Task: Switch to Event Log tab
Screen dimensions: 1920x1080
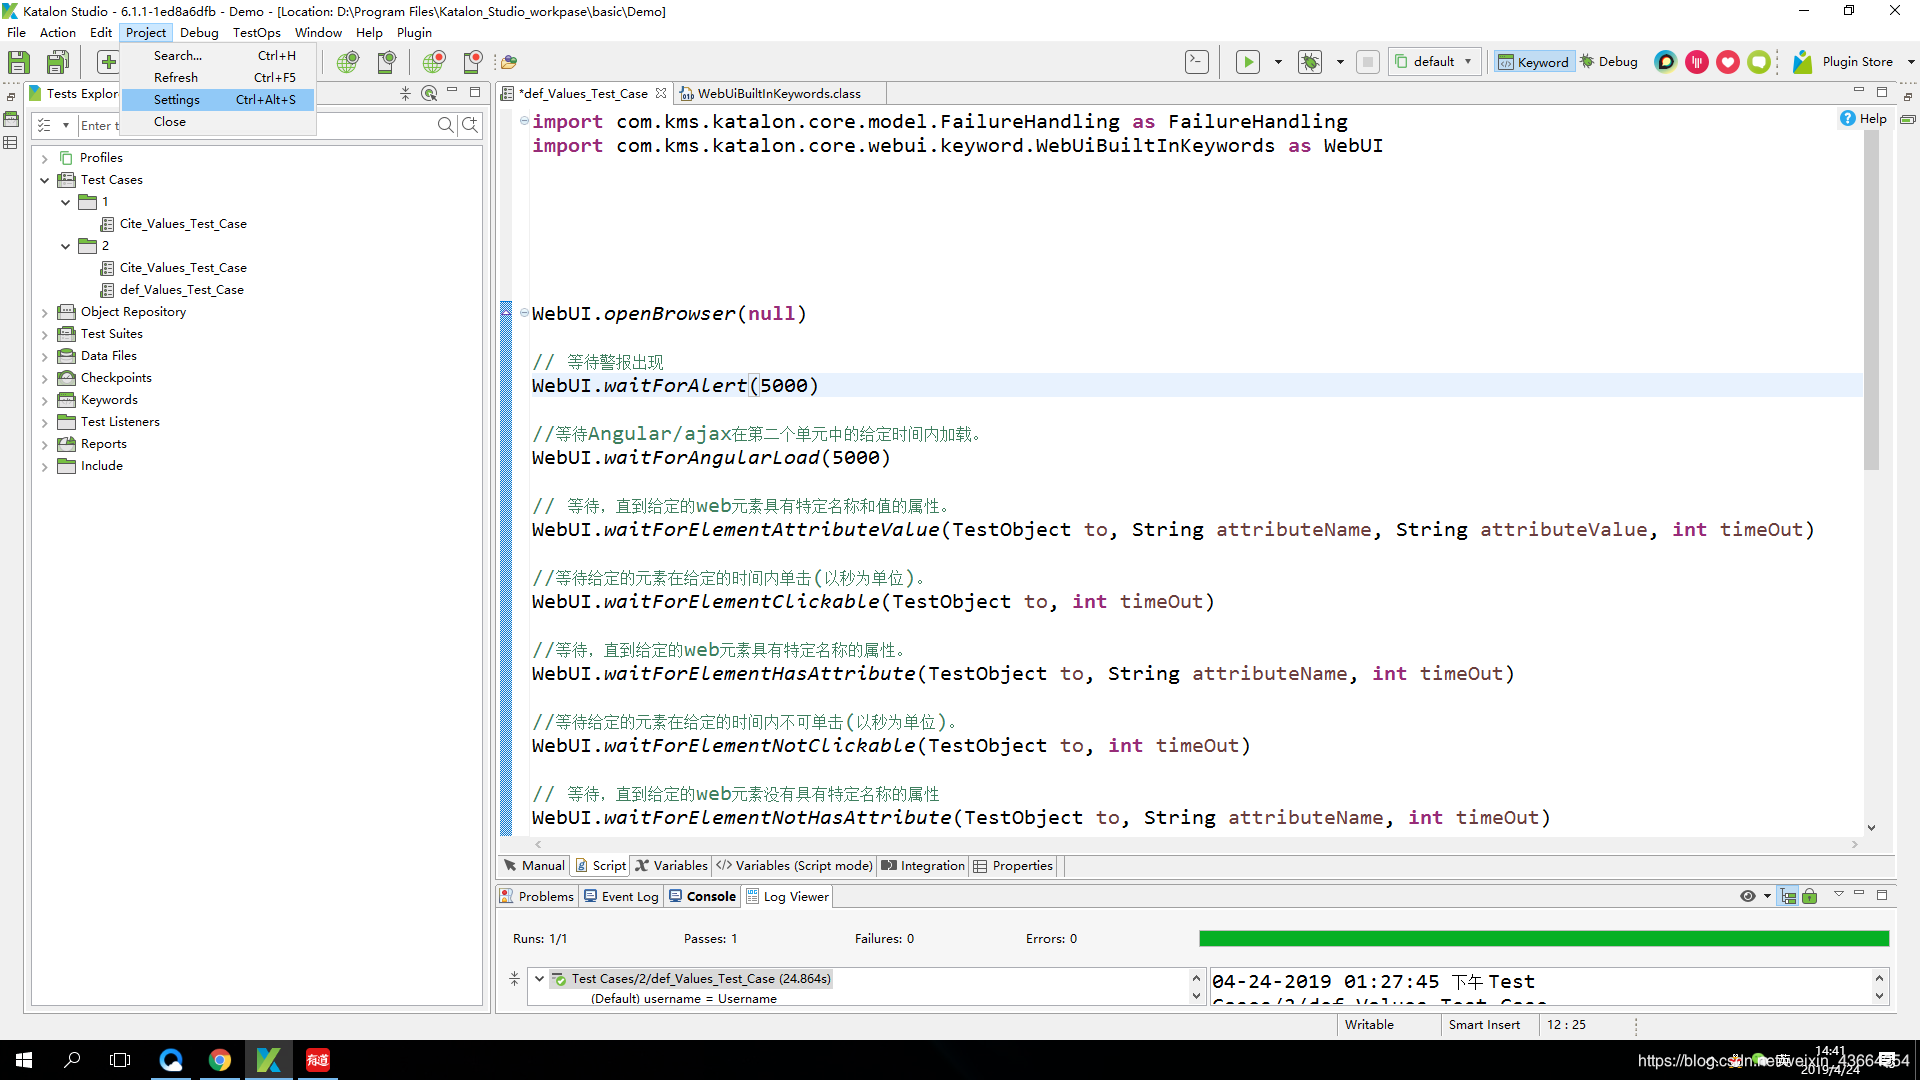Action: (621, 897)
